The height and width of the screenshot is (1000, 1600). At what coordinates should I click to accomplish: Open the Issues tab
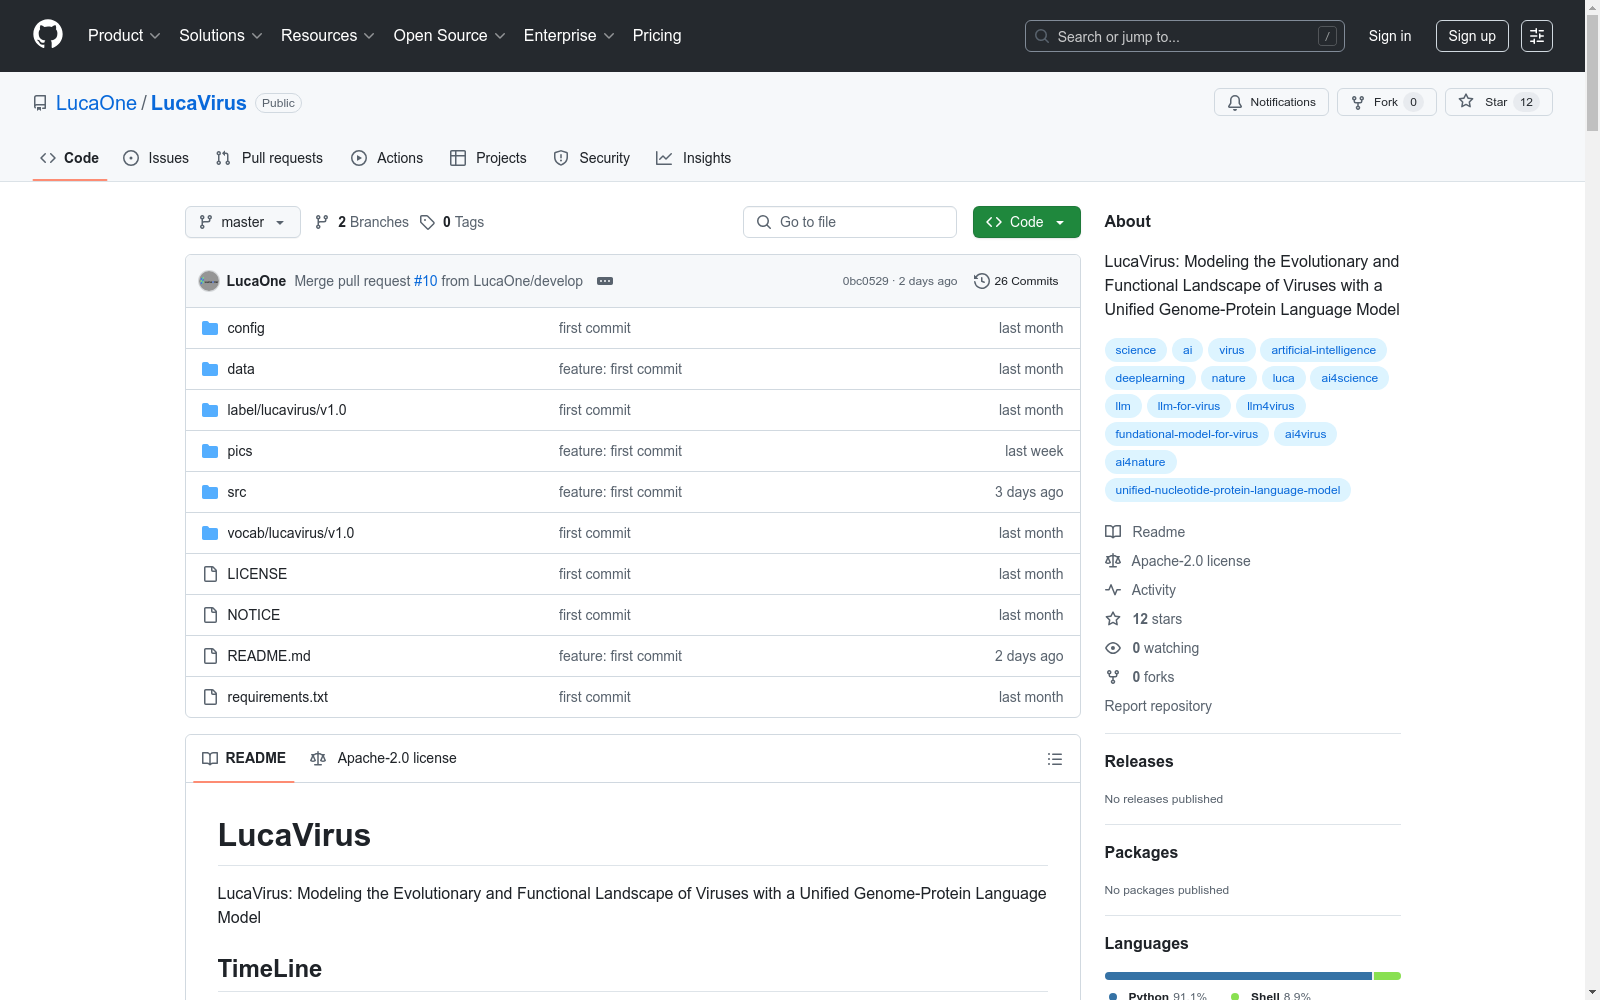(x=156, y=158)
